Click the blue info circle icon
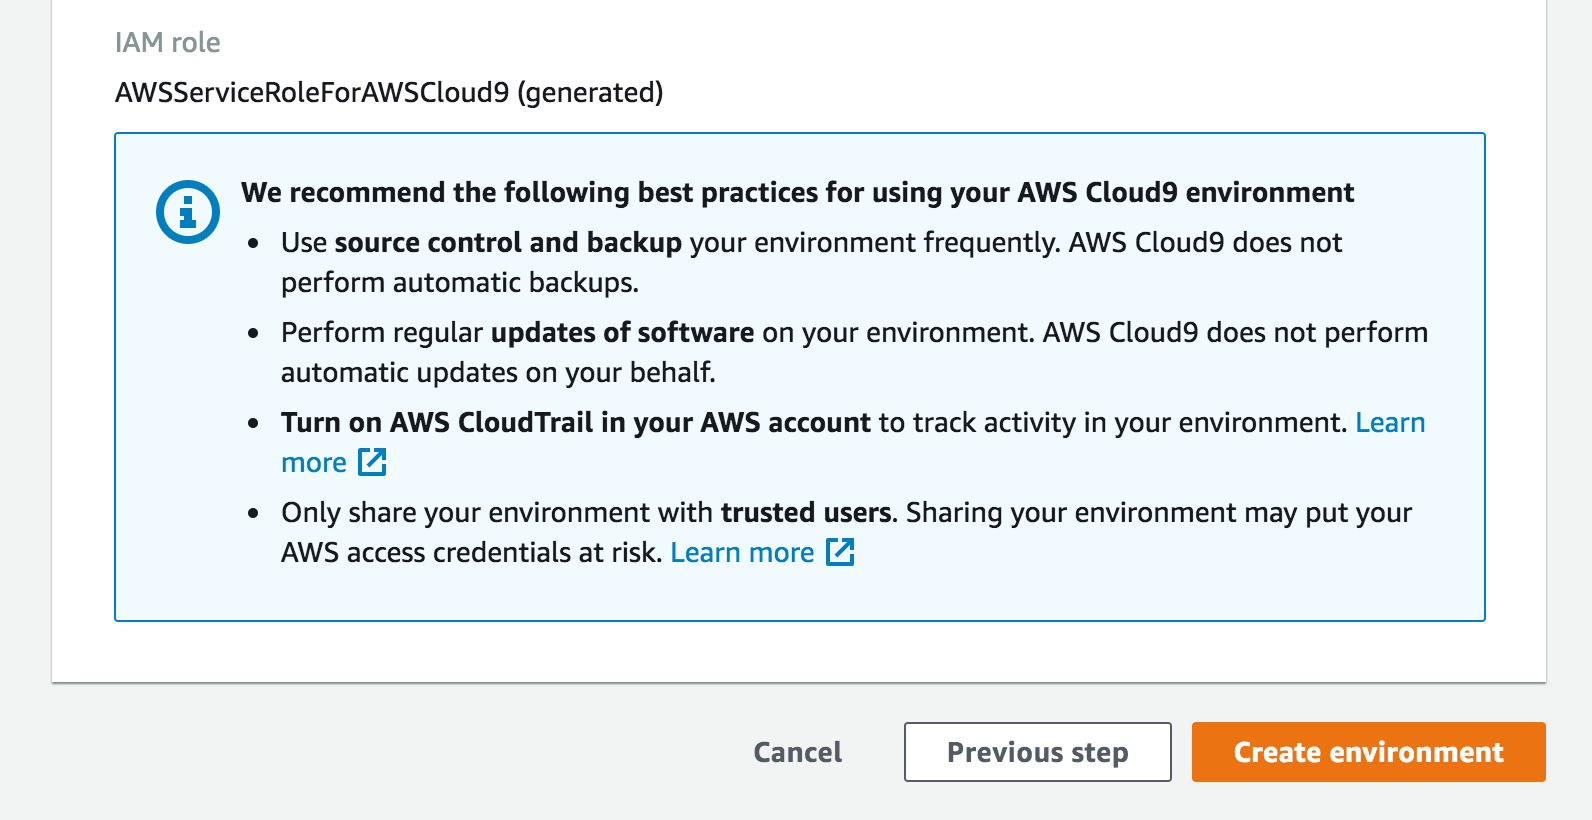1592x820 pixels. click(188, 212)
